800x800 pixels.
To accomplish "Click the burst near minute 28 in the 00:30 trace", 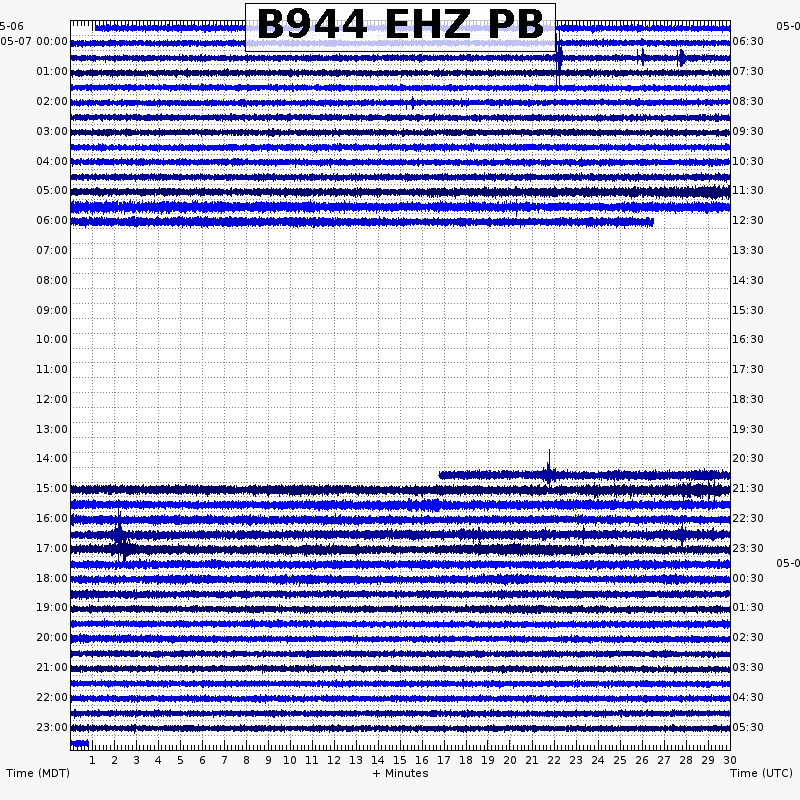I will 682,58.
